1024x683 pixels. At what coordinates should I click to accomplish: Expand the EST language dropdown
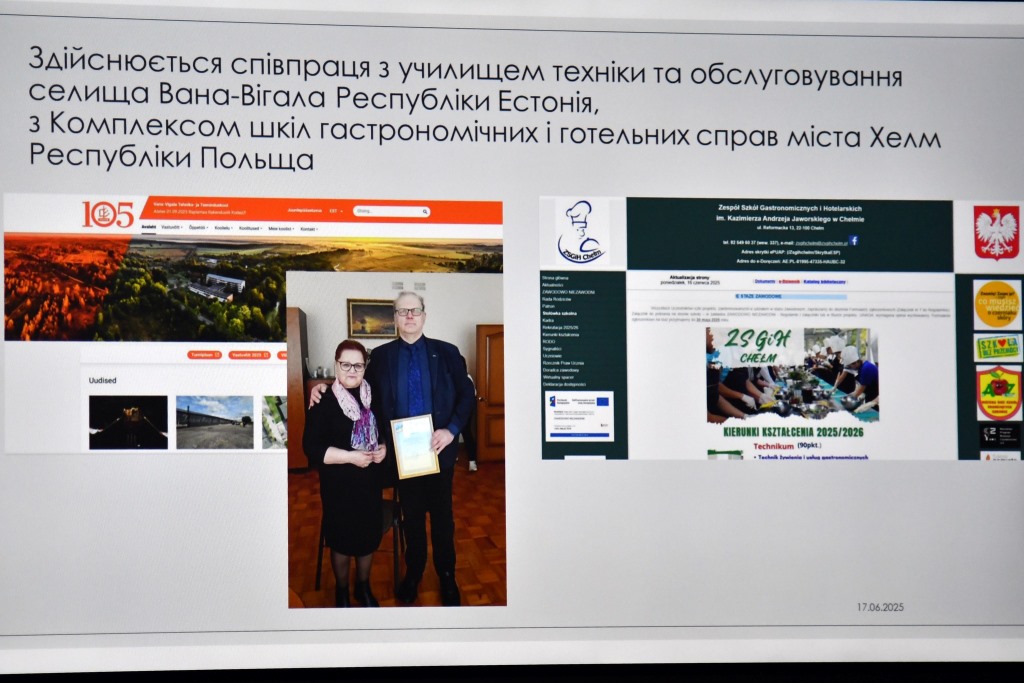(334, 211)
